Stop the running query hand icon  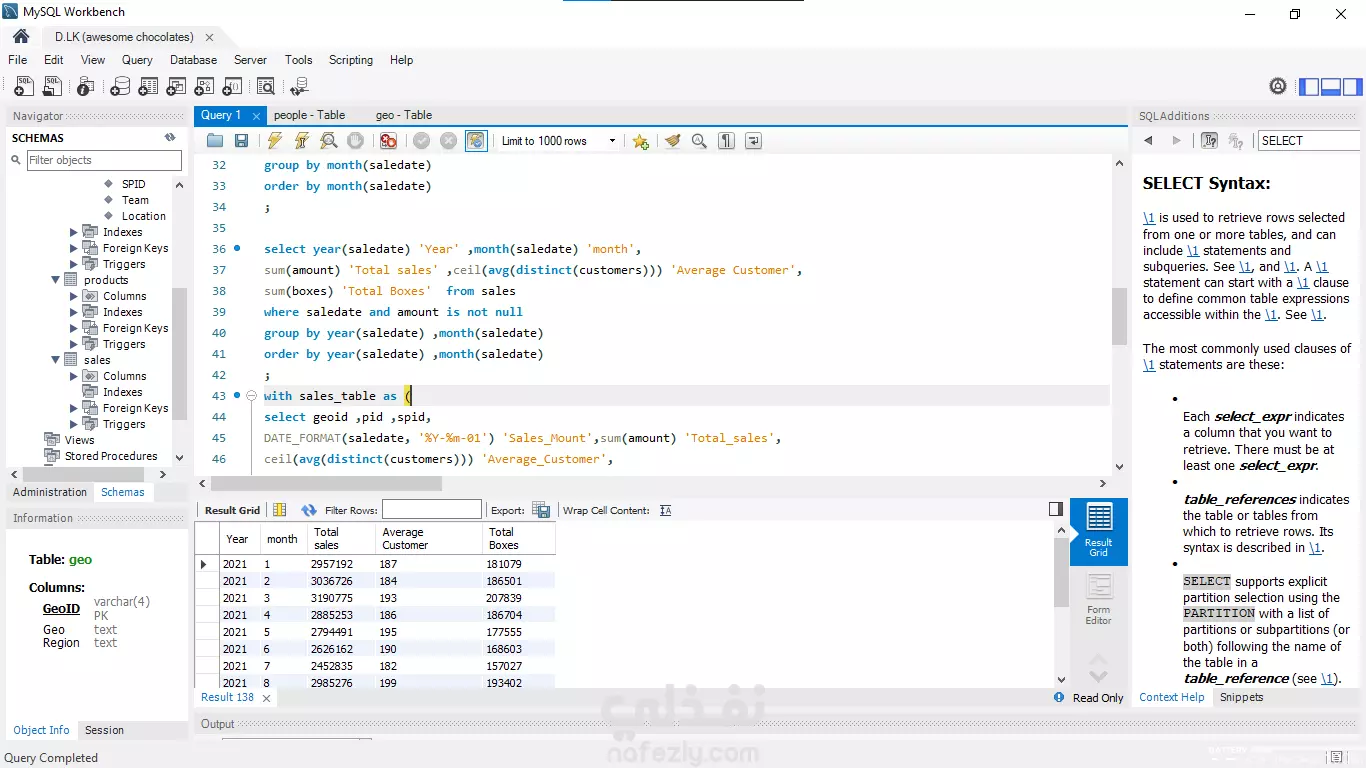click(x=354, y=141)
